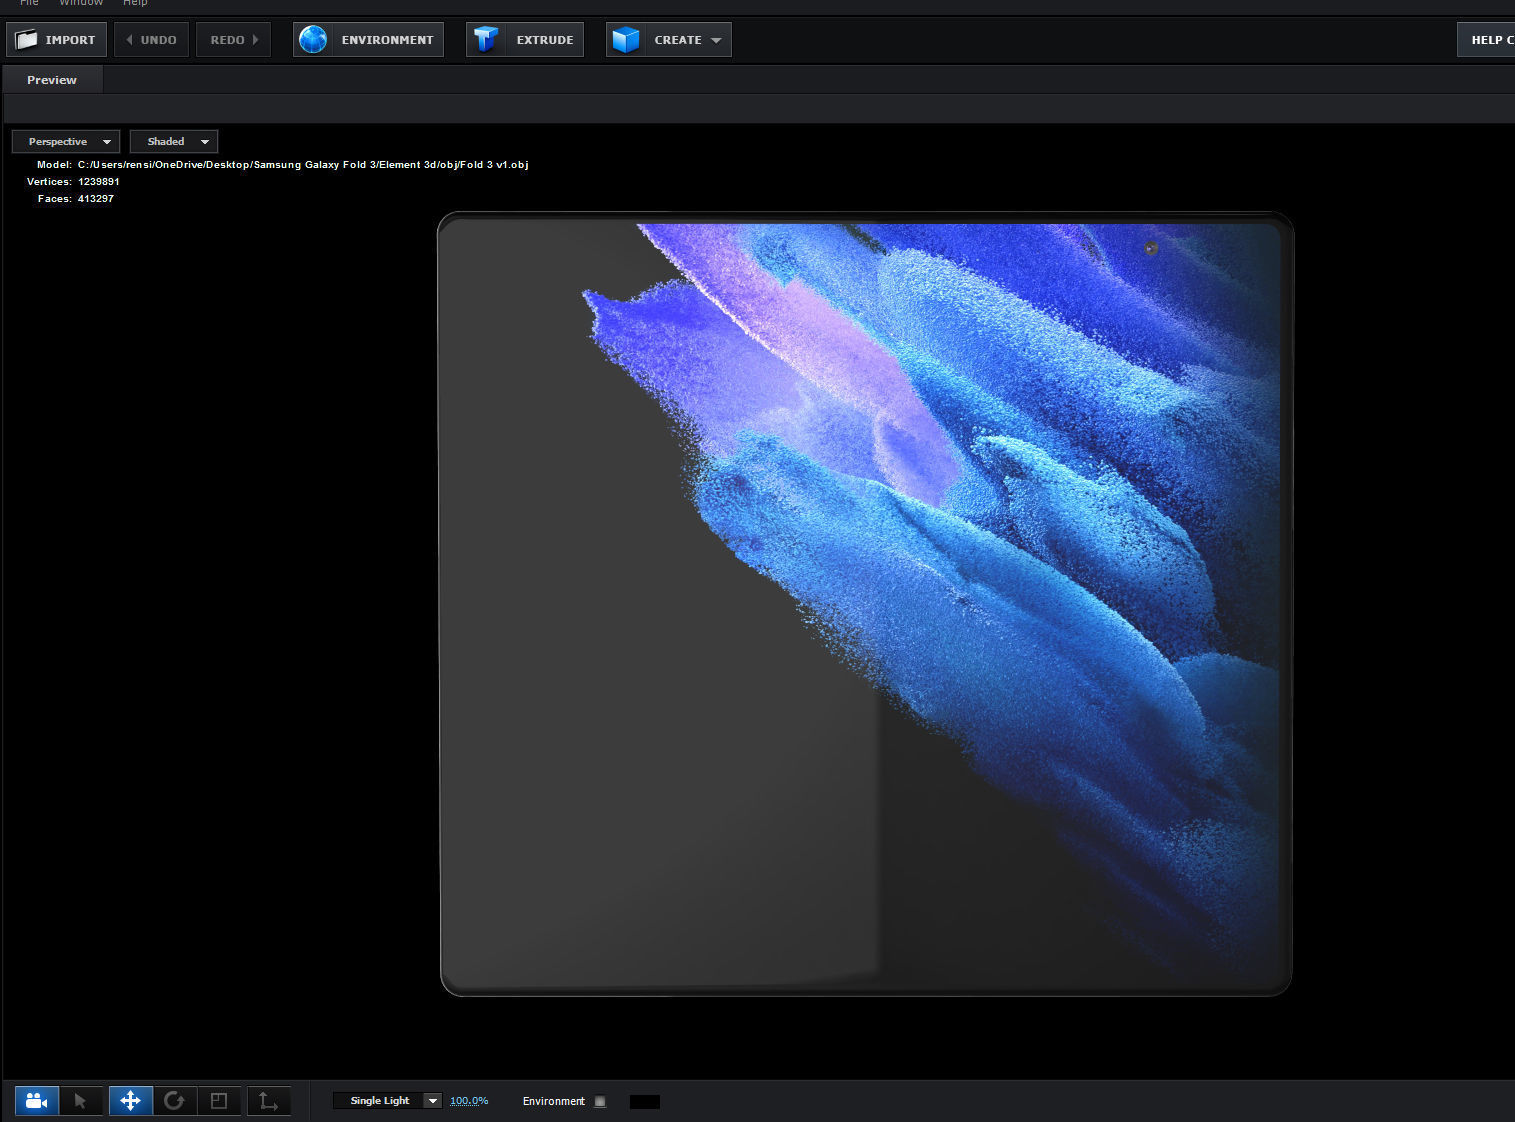The image size is (1515, 1122).
Task: Open the File menu
Action: (x=29, y=3)
